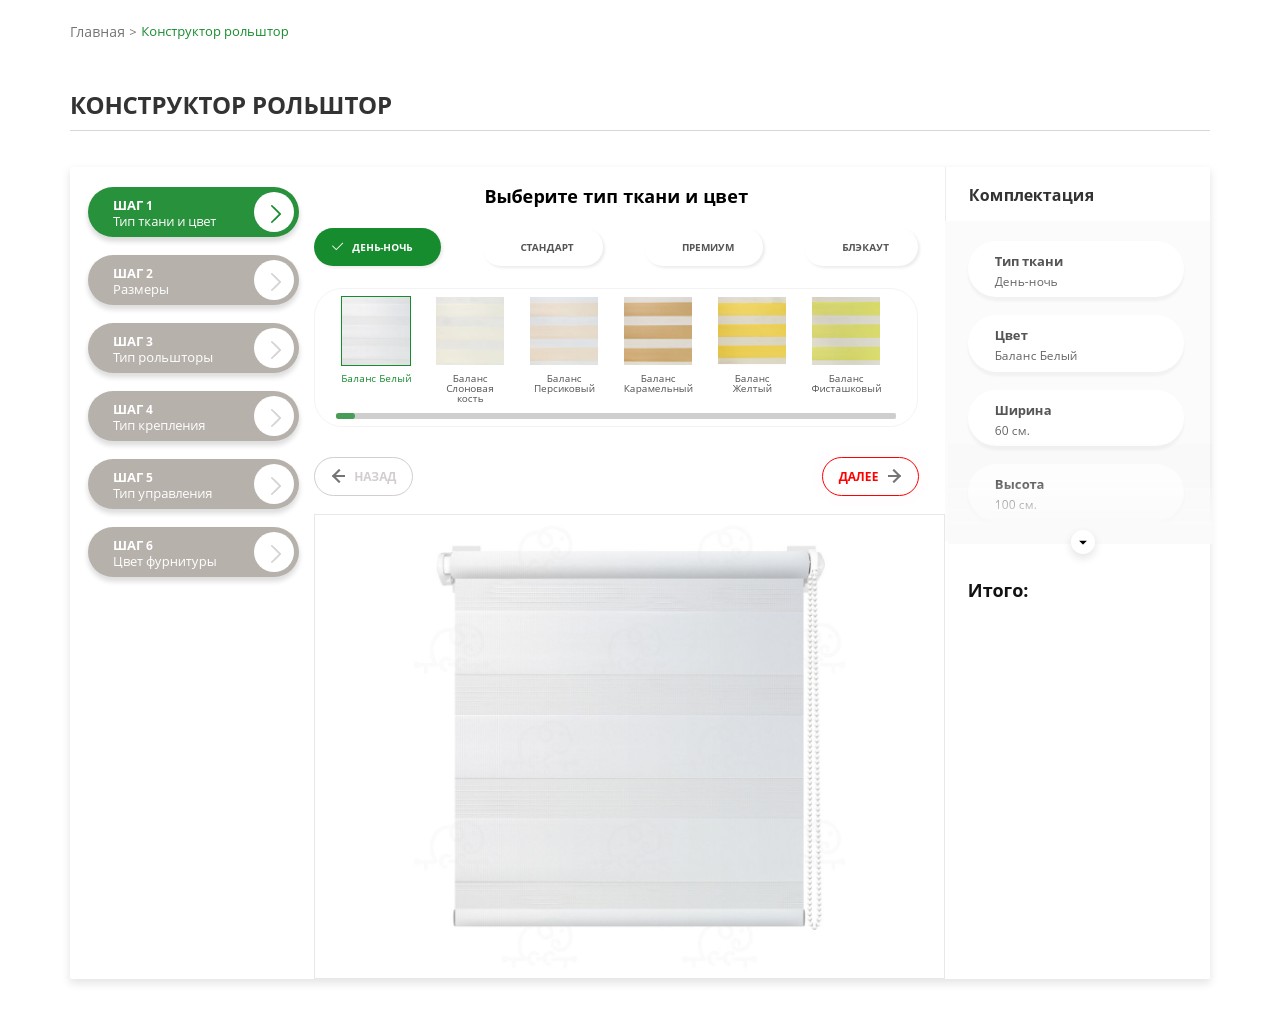1280x1024 pixels.
Task: Select the Стандарт fabric type
Action: tap(545, 247)
